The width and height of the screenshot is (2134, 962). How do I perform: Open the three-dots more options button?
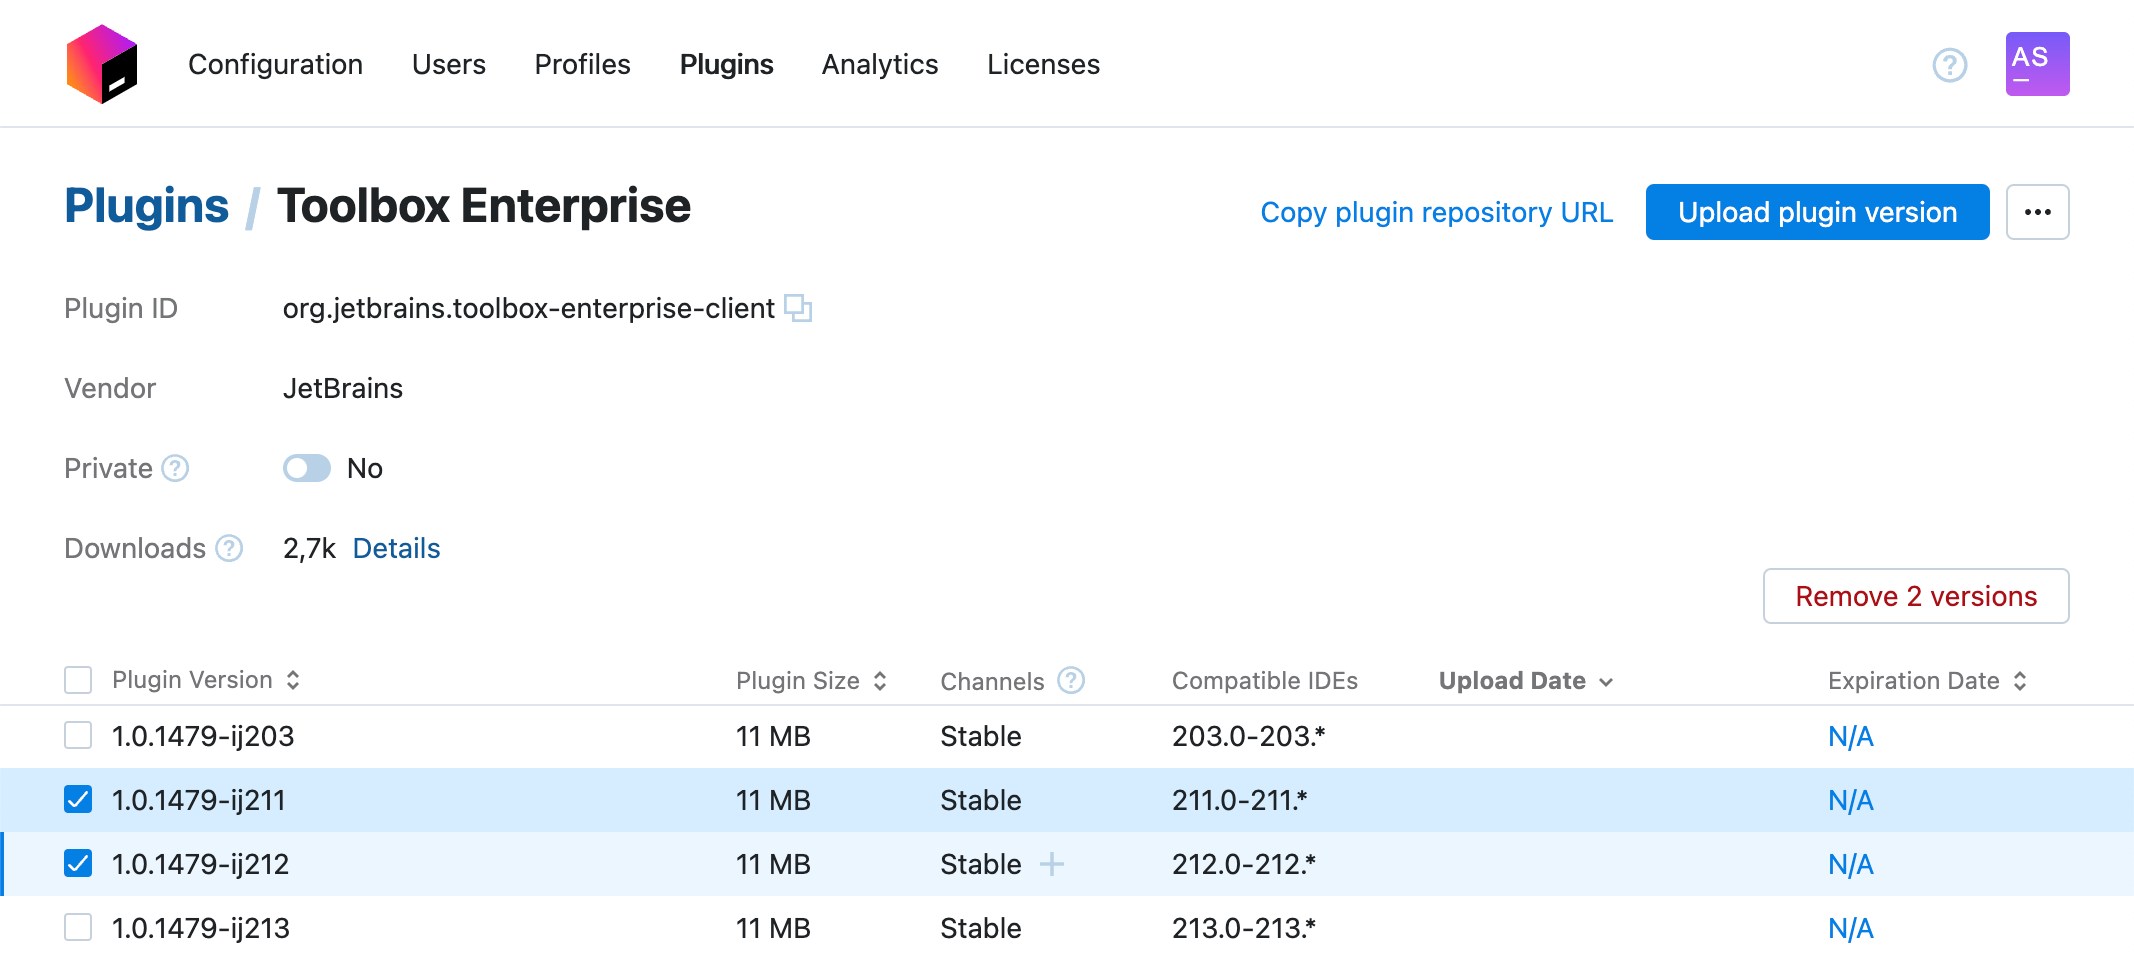coord(2037,212)
